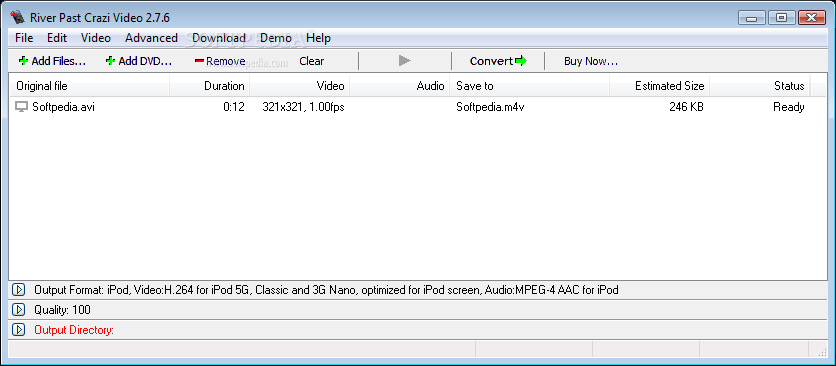Image resolution: width=836 pixels, height=366 pixels.
Task: Click the Output Format description text
Action: coord(326,290)
